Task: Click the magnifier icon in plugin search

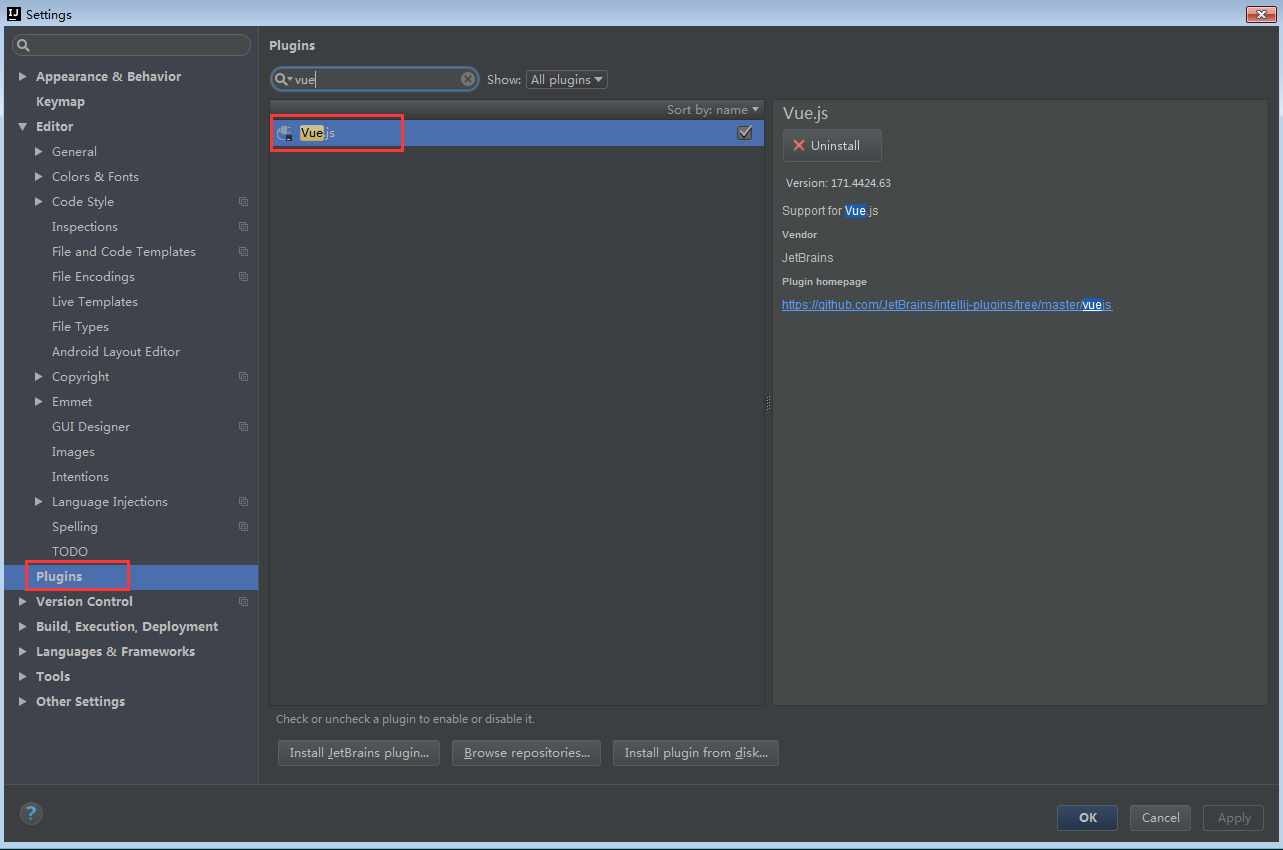Action: [282, 79]
